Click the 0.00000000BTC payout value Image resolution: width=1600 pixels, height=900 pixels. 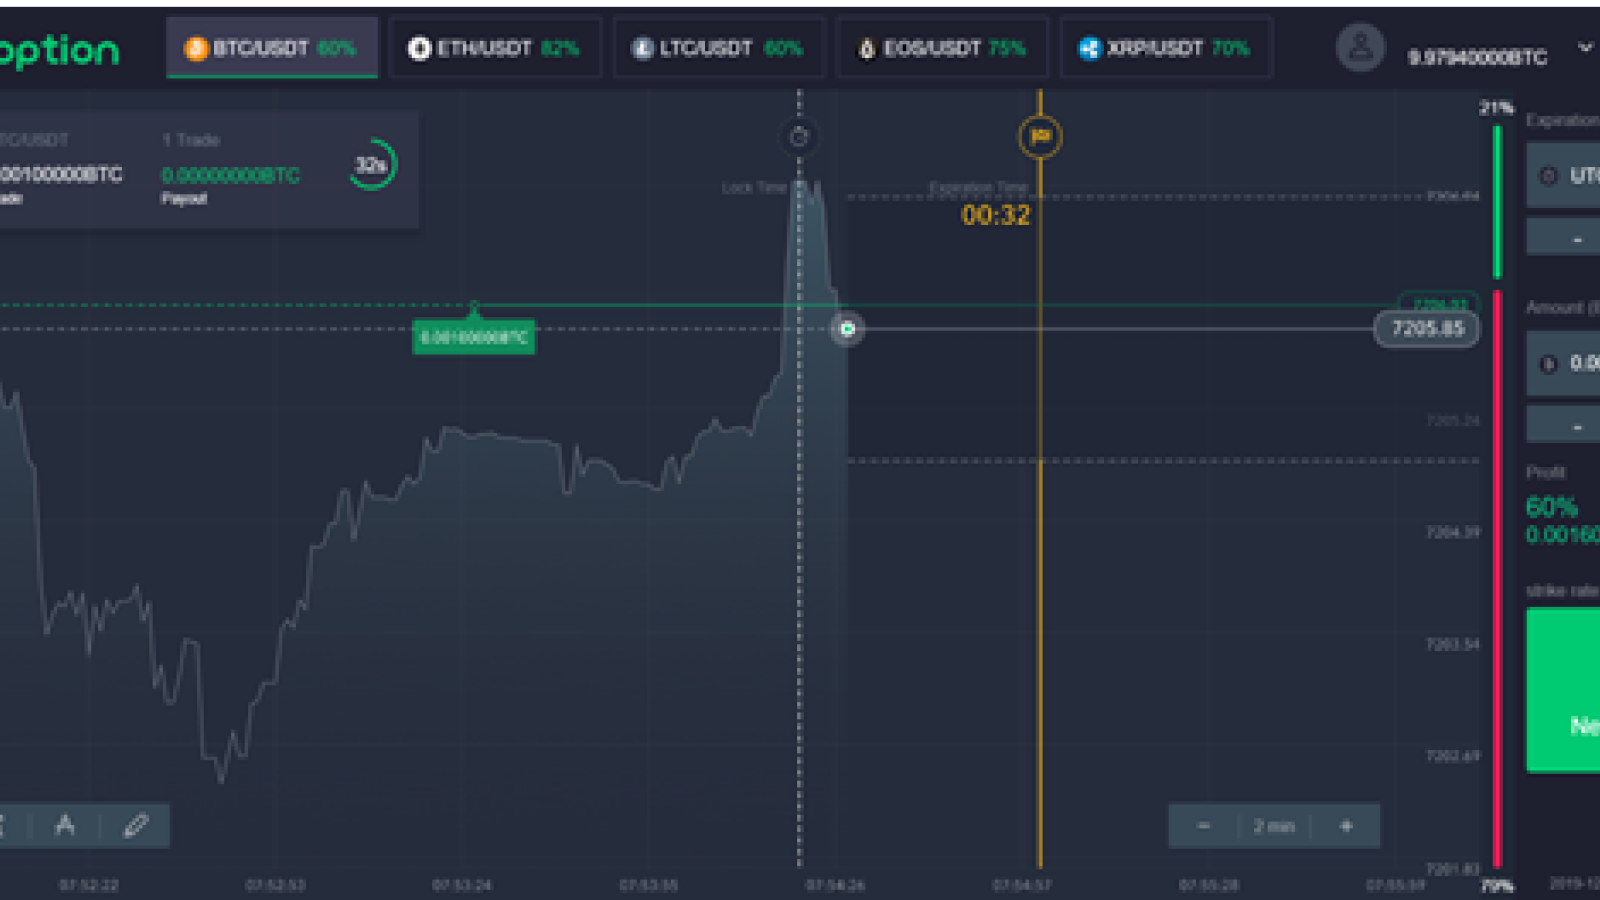pyautogui.click(x=230, y=175)
